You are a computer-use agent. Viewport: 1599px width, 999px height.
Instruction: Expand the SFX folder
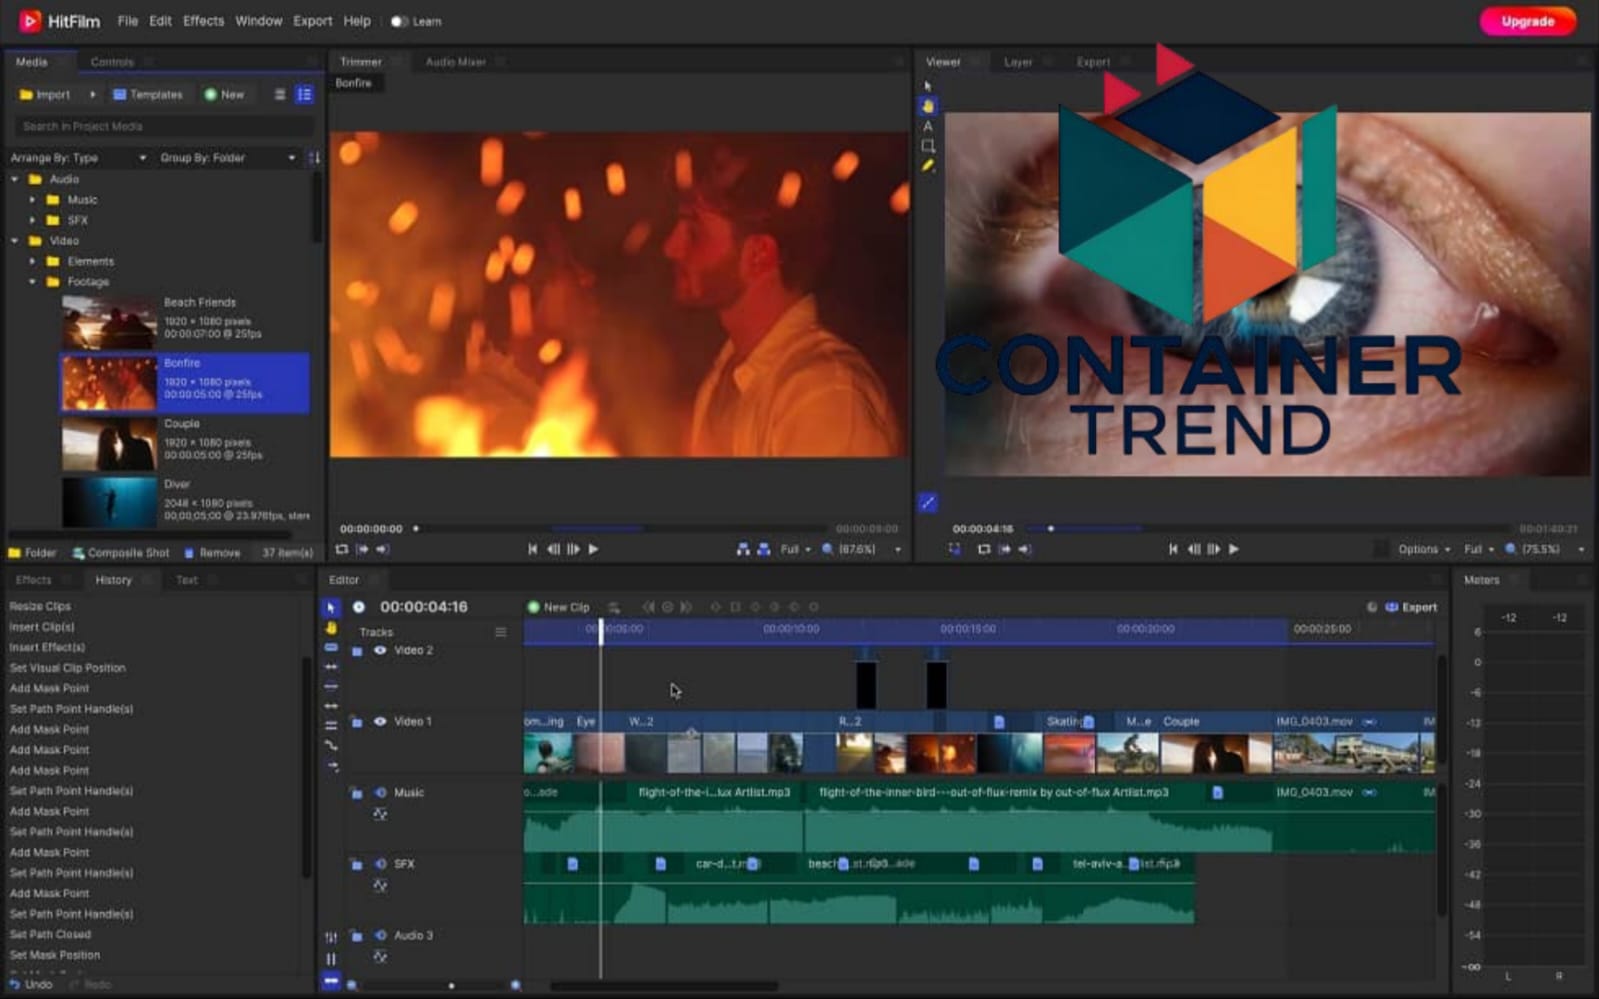(33, 220)
